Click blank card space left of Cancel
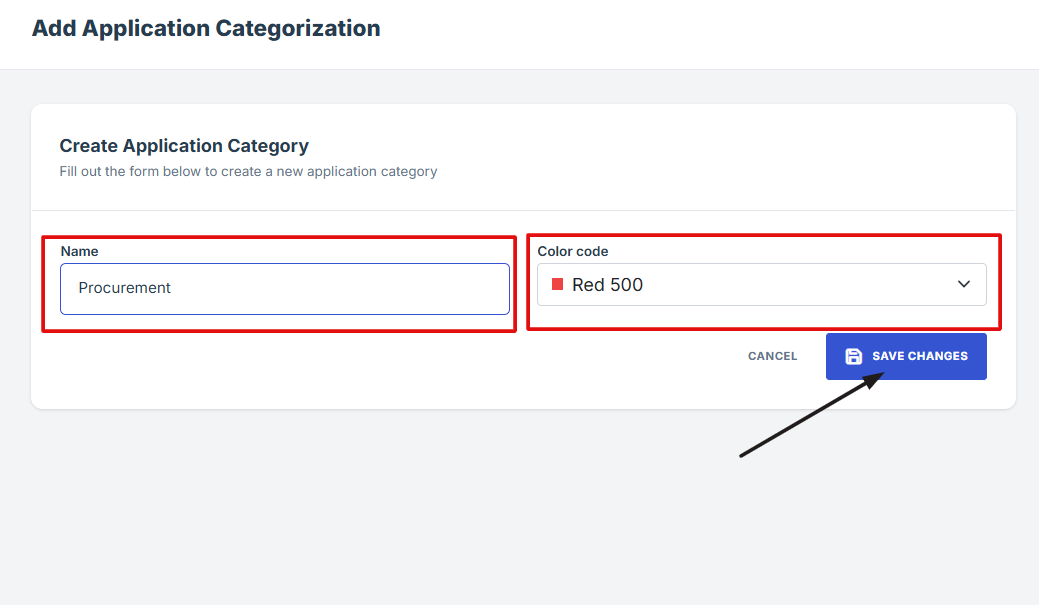This screenshot has width=1039, height=605. pos(400,370)
